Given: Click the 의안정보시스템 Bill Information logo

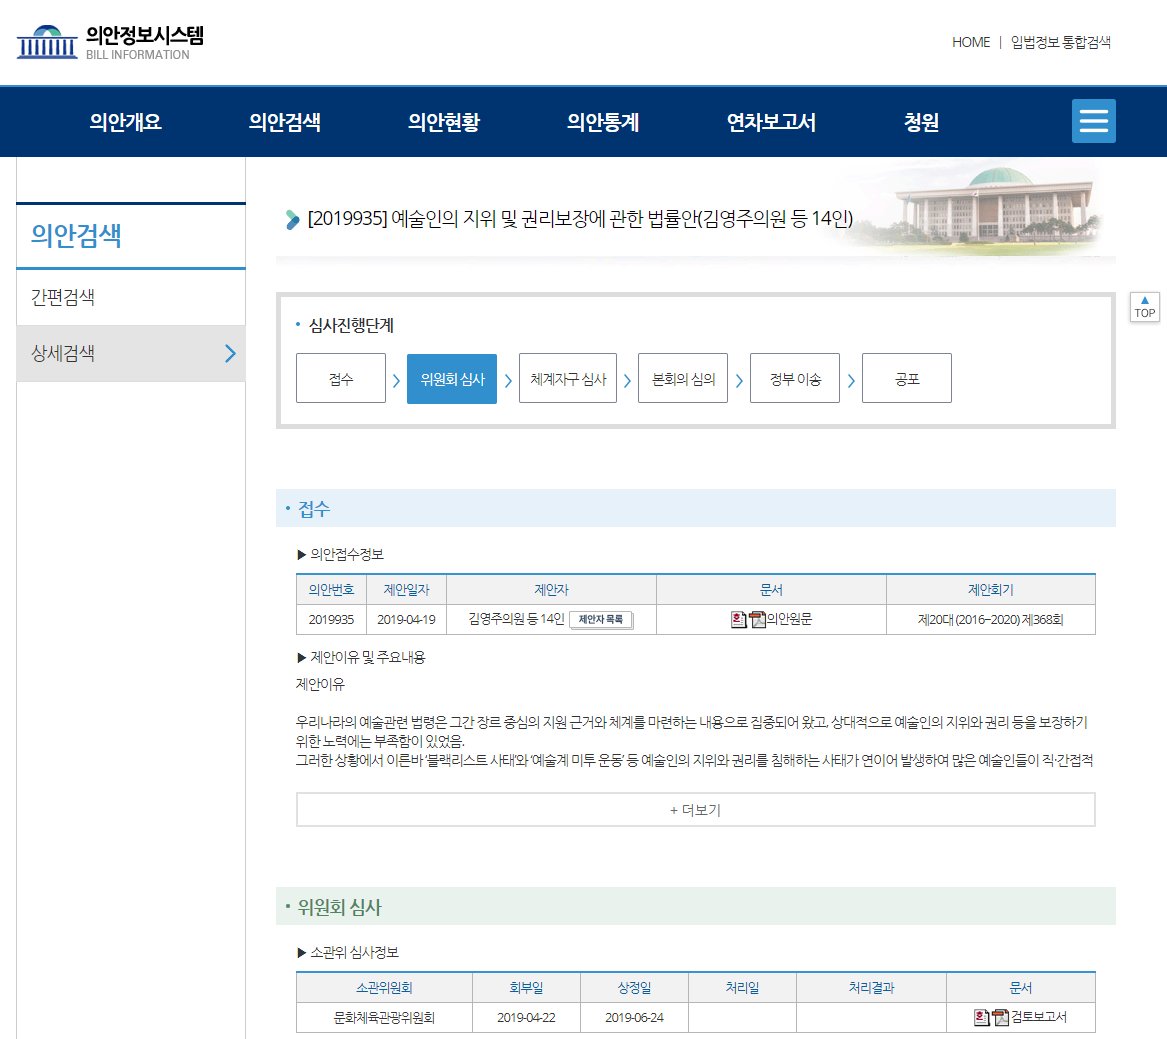Looking at the screenshot, I should pyautogui.click(x=110, y=42).
